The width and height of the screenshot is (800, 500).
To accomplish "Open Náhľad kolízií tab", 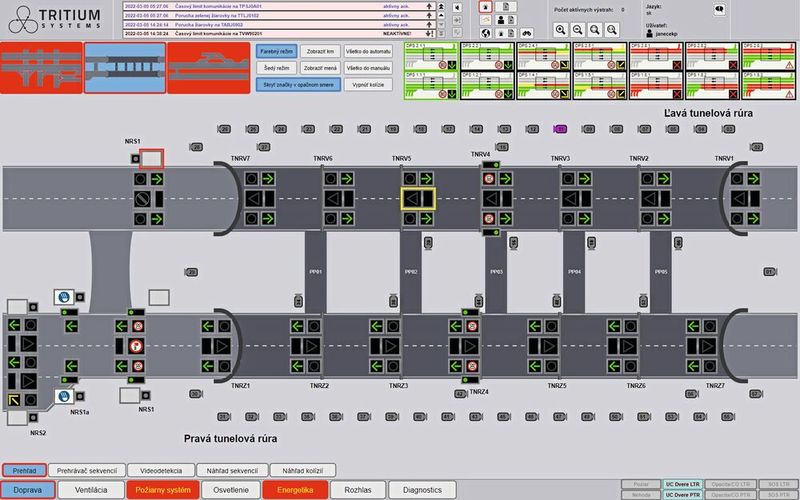I will tap(303, 470).
